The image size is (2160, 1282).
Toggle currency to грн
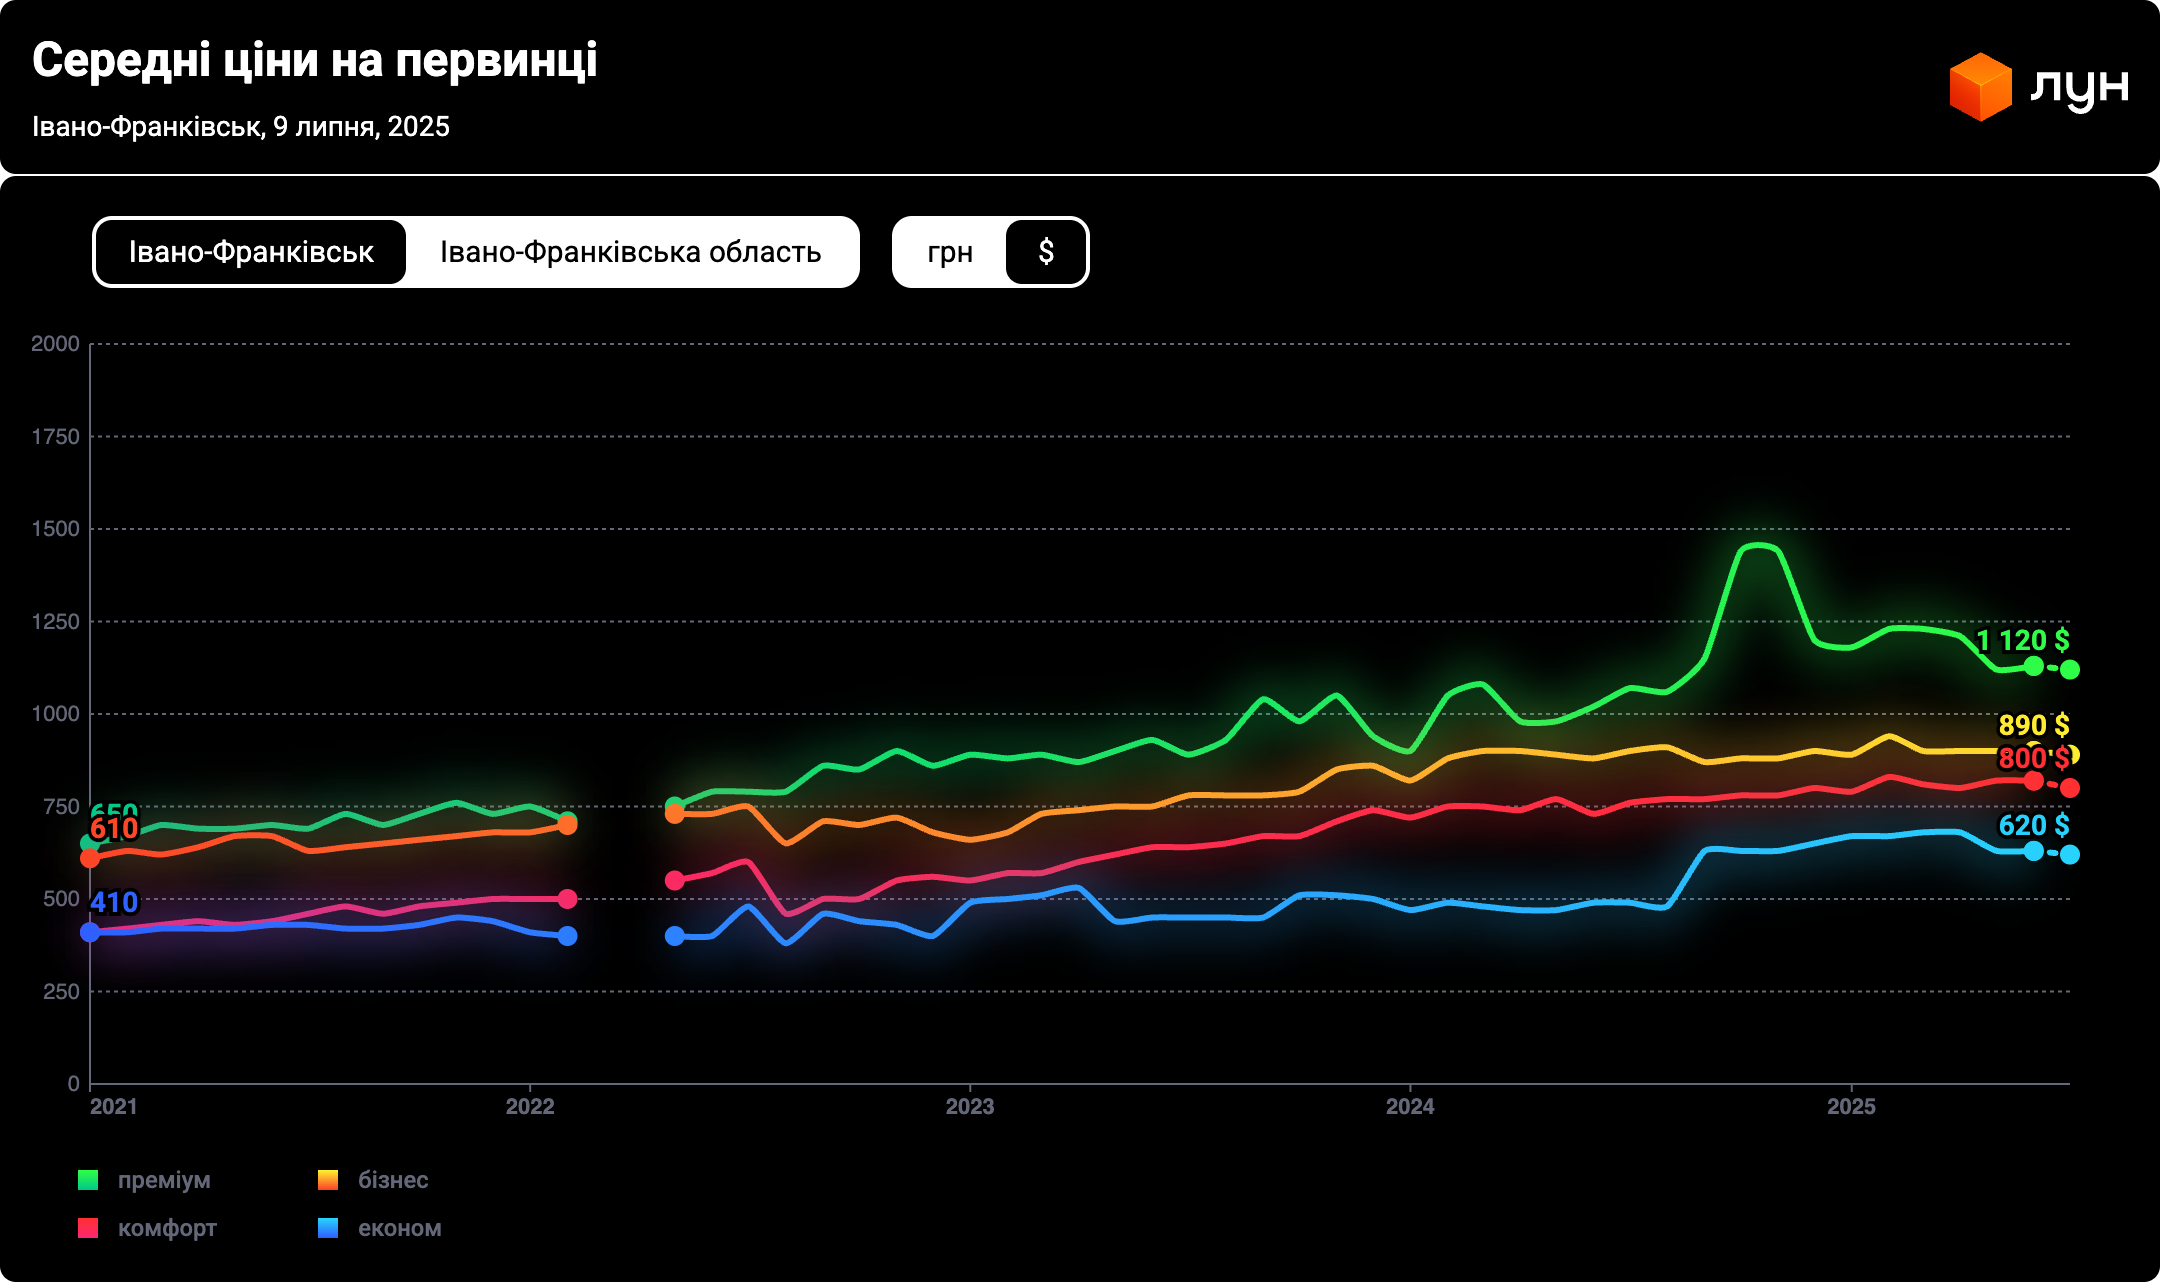point(949,252)
